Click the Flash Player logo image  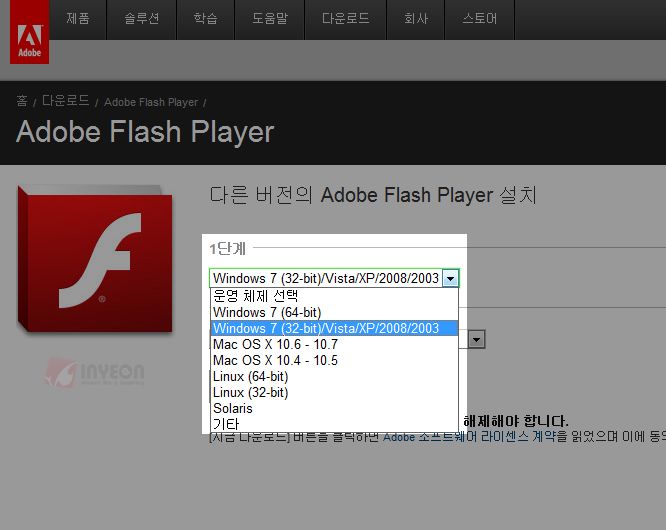point(95,259)
